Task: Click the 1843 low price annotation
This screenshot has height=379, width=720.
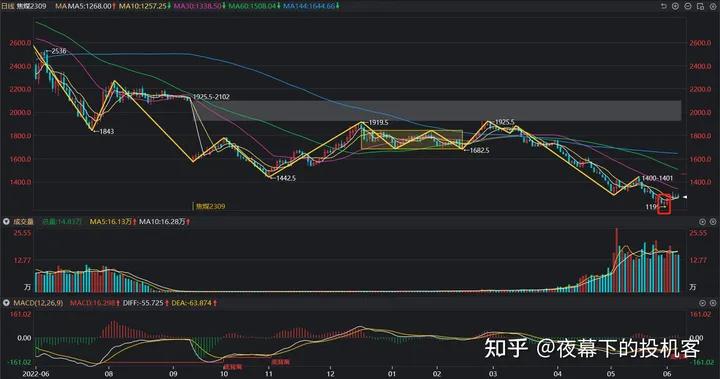Action: pyautogui.click(x=107, y=131)
